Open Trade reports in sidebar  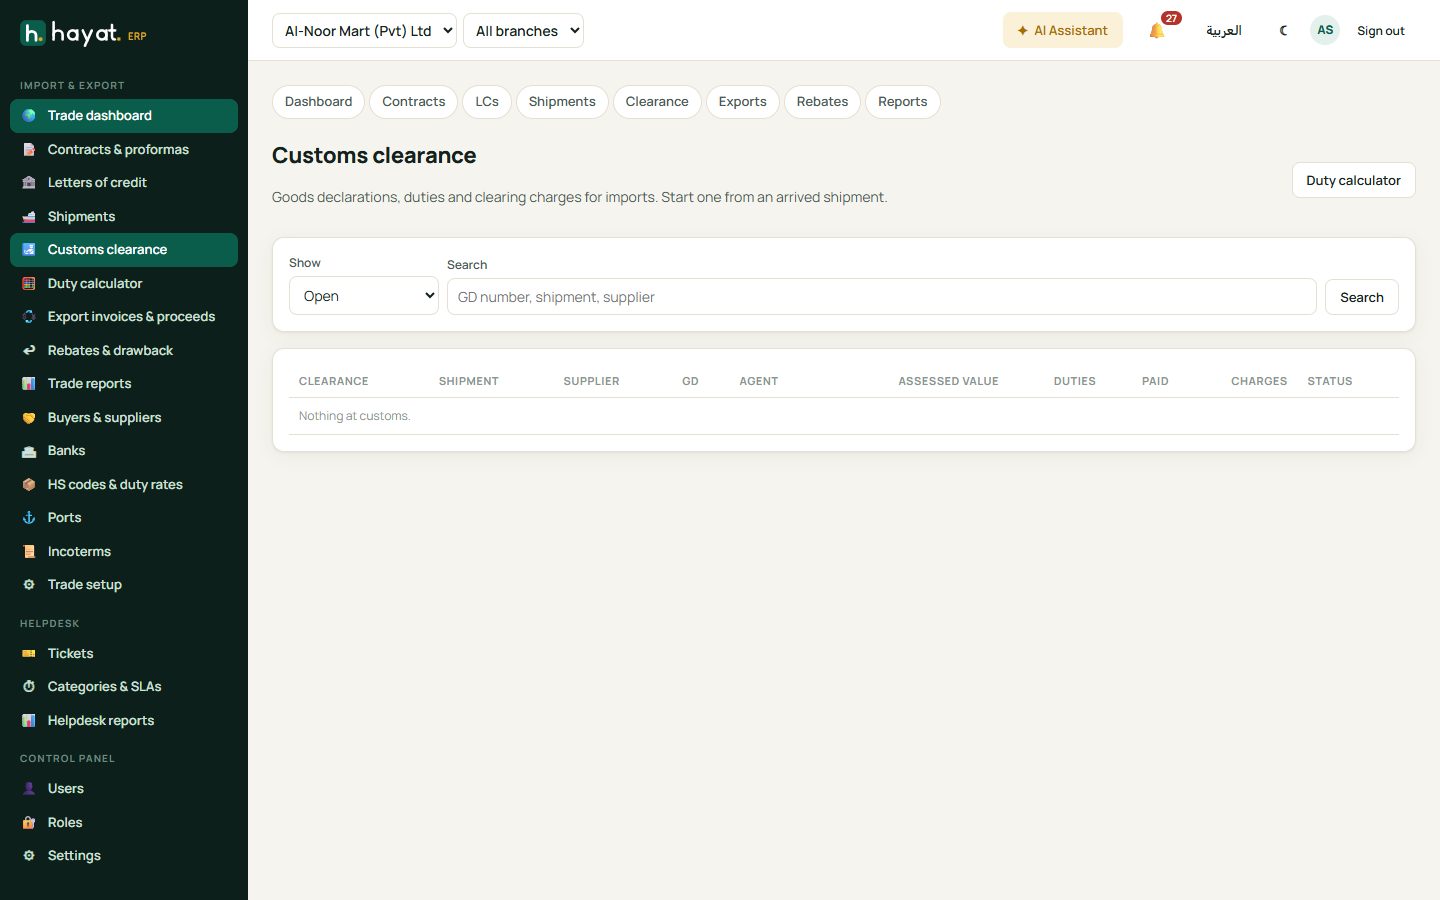click(x=124, y=384)
